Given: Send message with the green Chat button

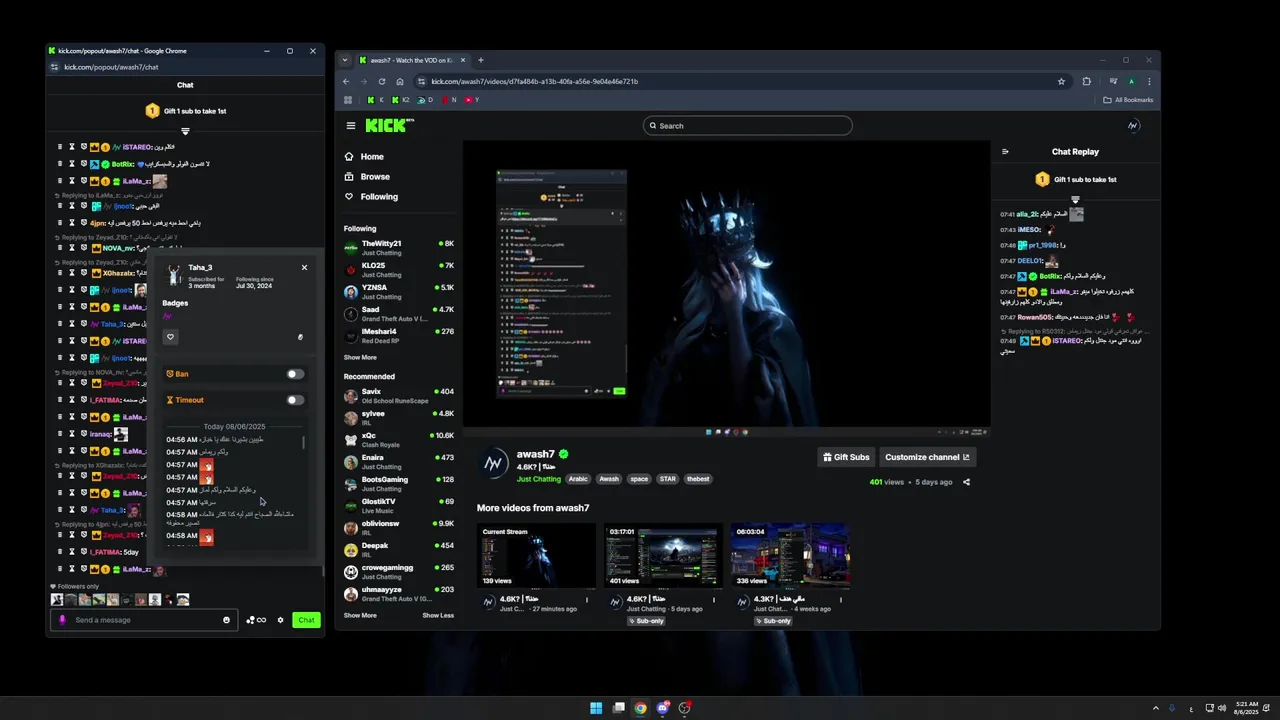Looking at the screenshot, I should pyautogui.click(x=306, y=620).
